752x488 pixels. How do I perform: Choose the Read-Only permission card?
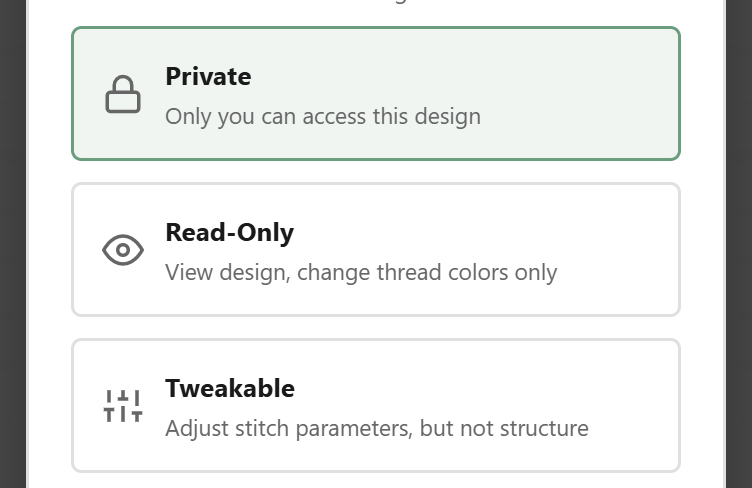coord(375,250)
